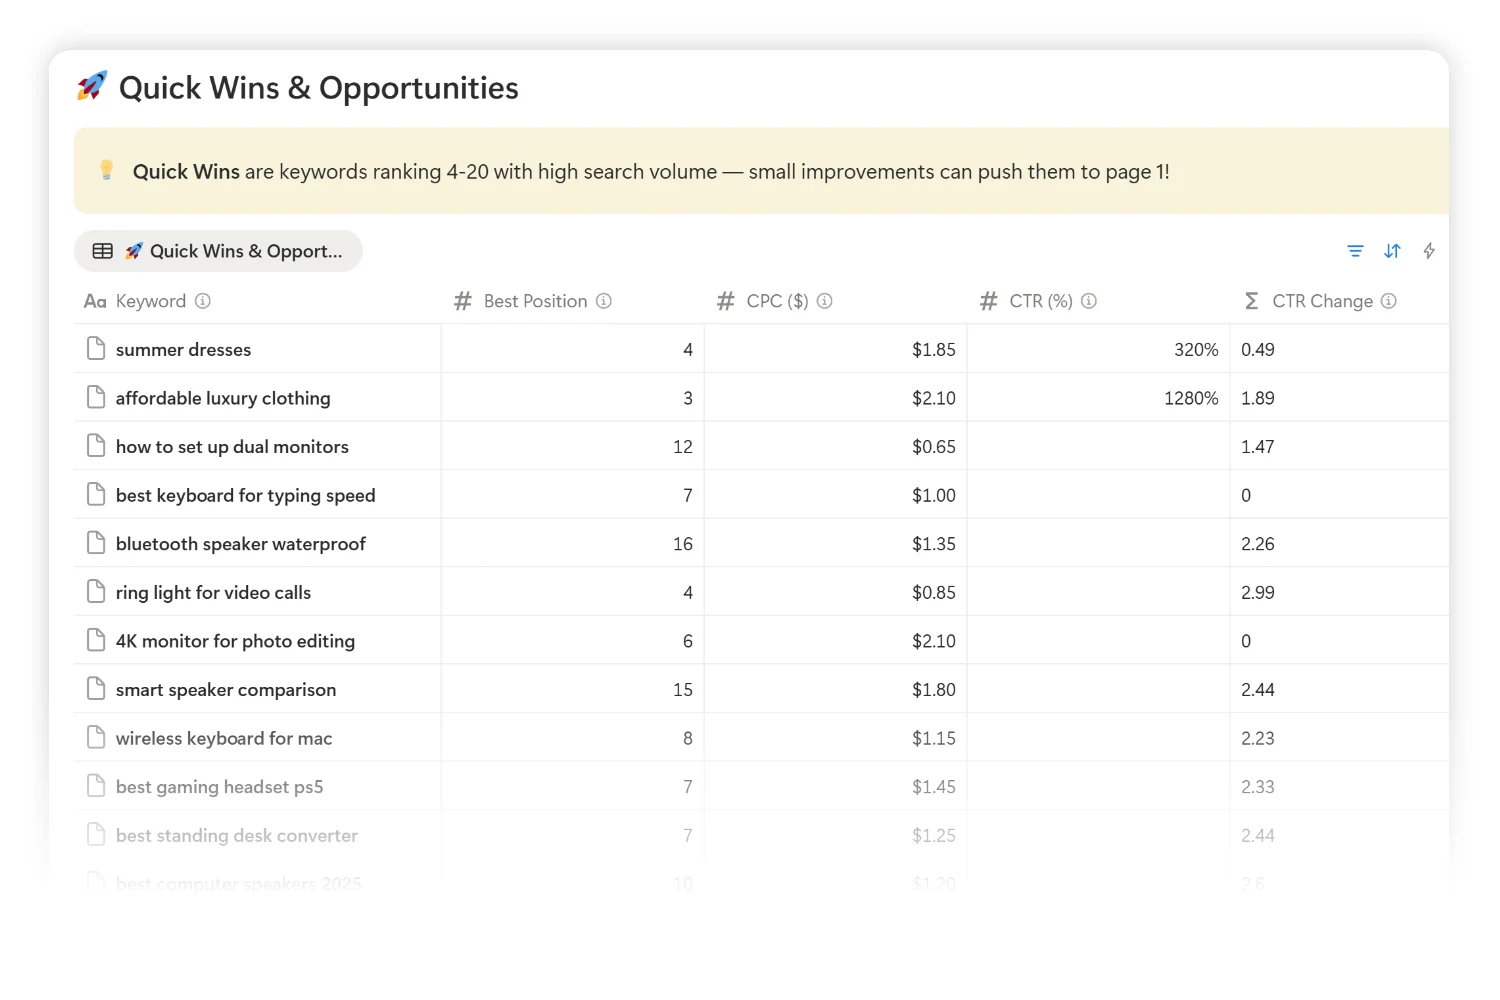1500x1000 pixels.
Task: Open best standing desk converter entry
Action: pos(237,836)
